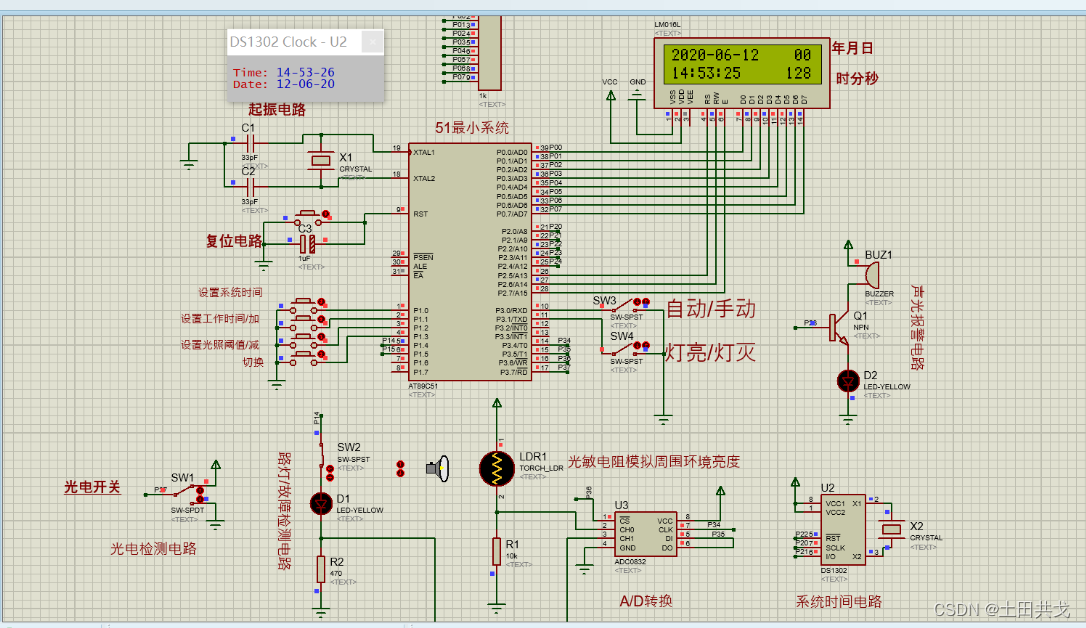1086x628 pixels.
Task: Select the X1 crystal component
Action: [321, 161]
